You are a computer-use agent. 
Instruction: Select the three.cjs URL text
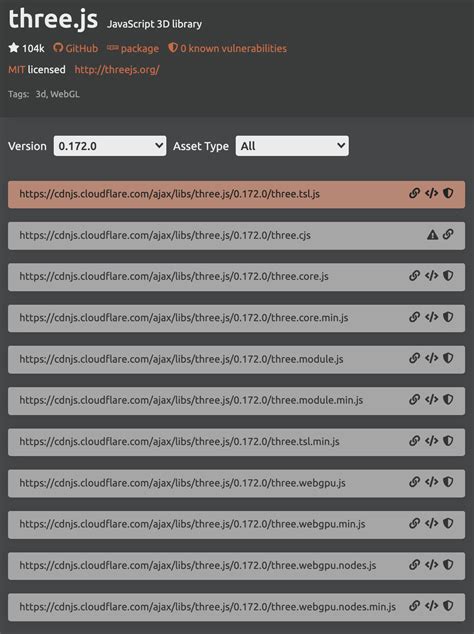[165, 235]
